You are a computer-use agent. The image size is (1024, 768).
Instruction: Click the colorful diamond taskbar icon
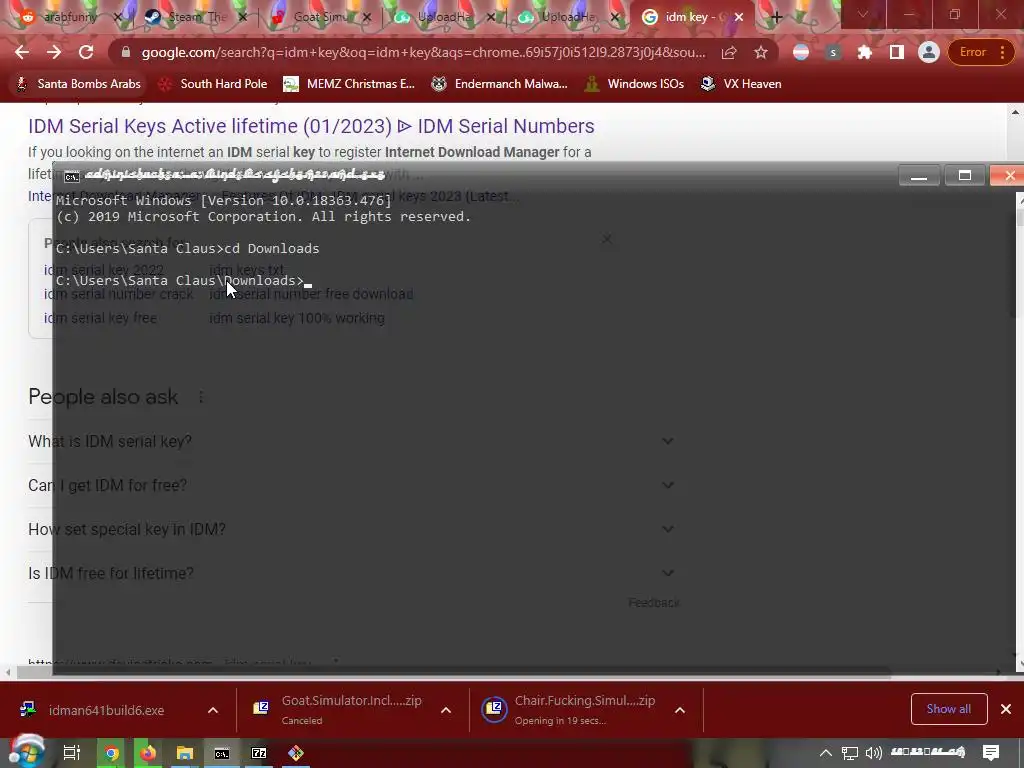pyautogui.click(x=296, y=753)
